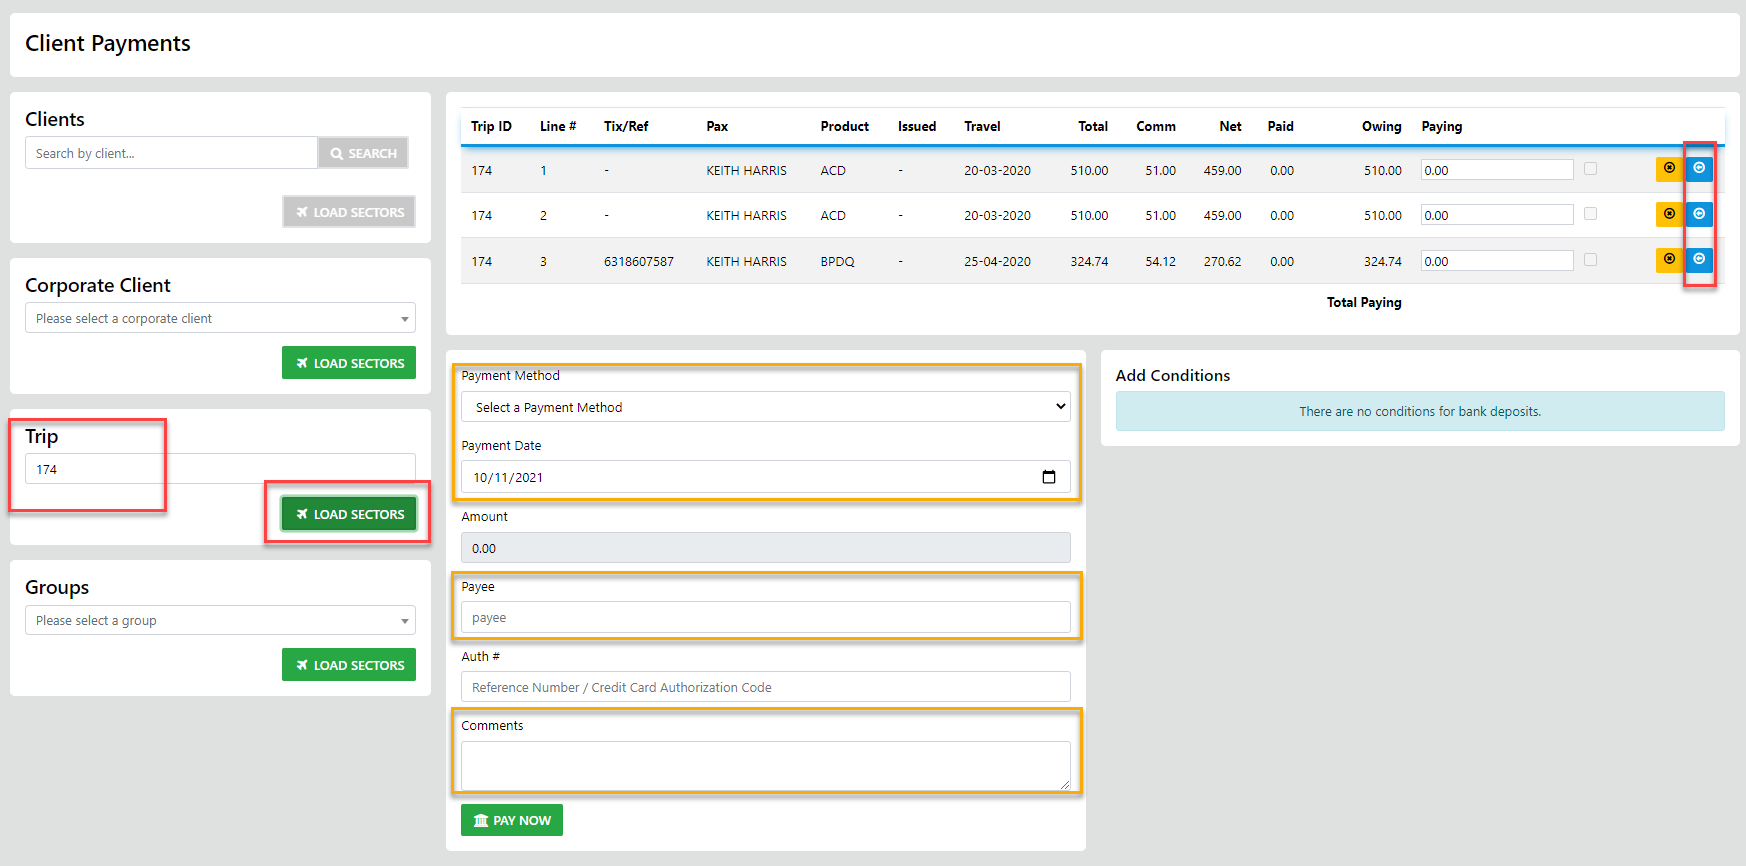Click blue arrow button for line 2
Image resolution: width=1746 pixels, height=866 pixels.
1699,214
